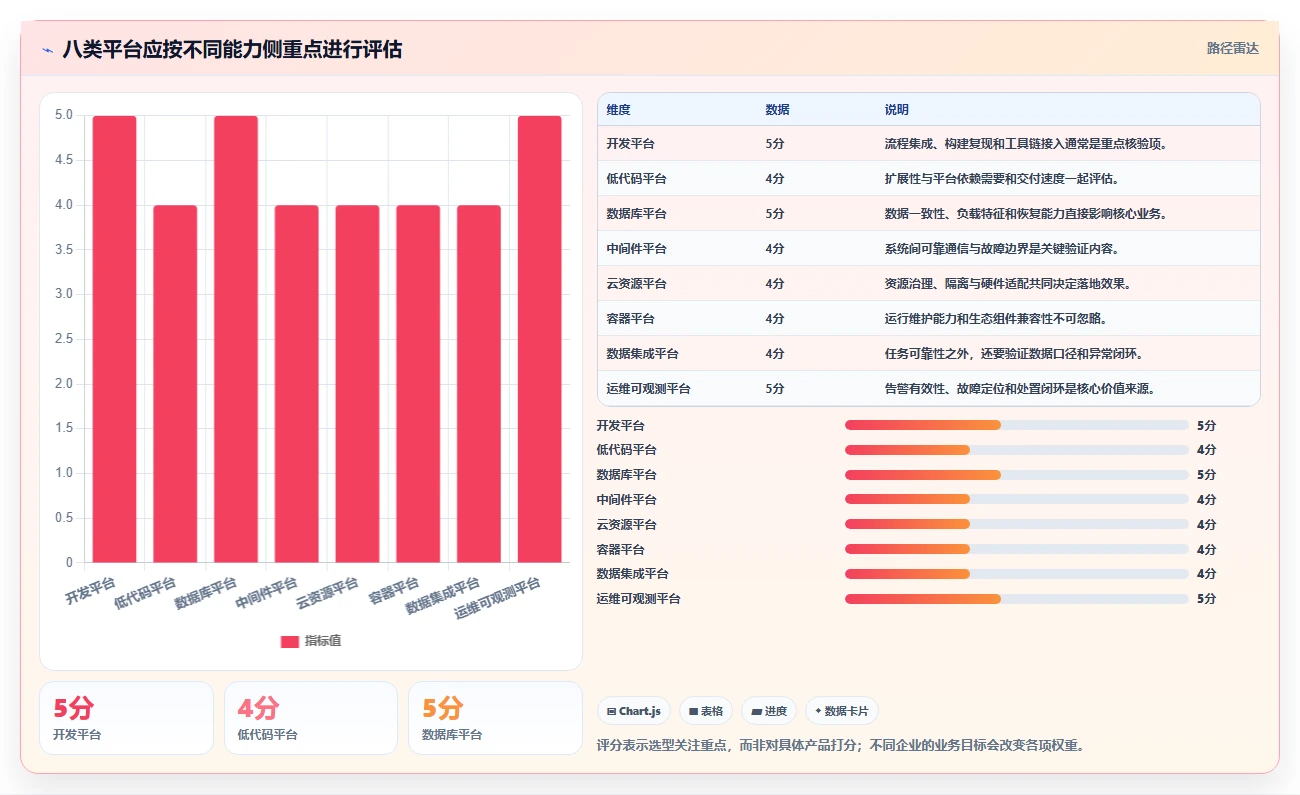Click the title 八类平台应按不同能力侧重点进行评估
Viewport: 1300px width, 795px height.
(232, 49)
